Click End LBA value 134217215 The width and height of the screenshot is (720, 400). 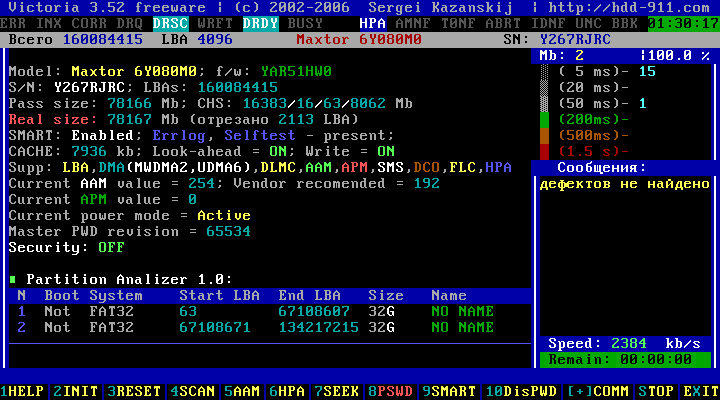click(x=318, y=327)
